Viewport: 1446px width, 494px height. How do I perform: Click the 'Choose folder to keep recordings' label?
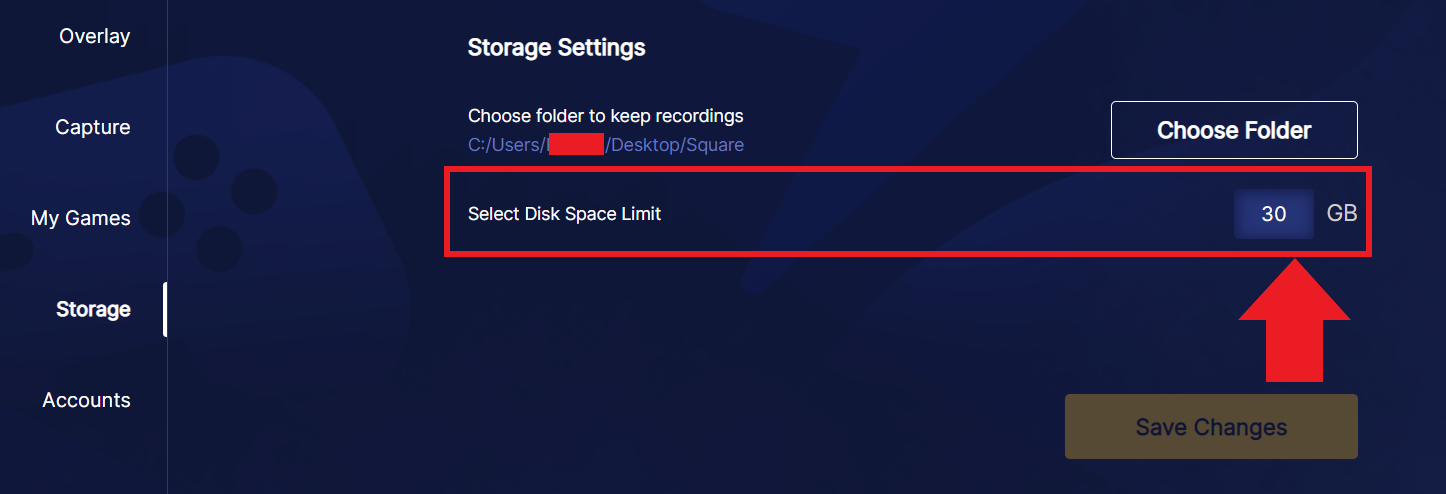click(x=606, y=116)
